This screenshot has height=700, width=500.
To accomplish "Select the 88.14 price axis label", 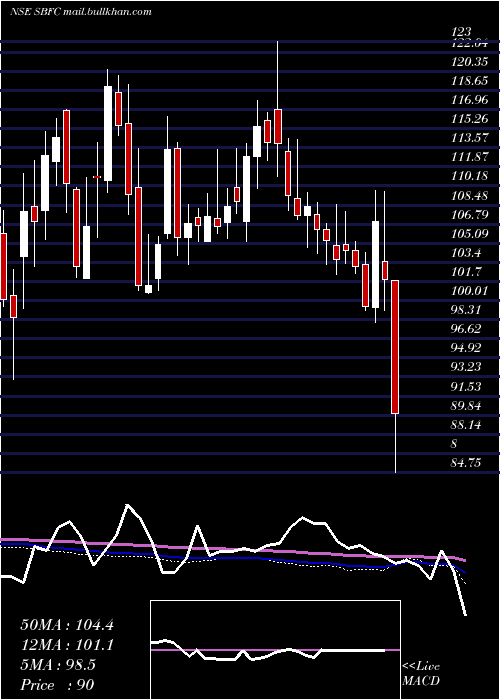I will (x=467, y=425).
